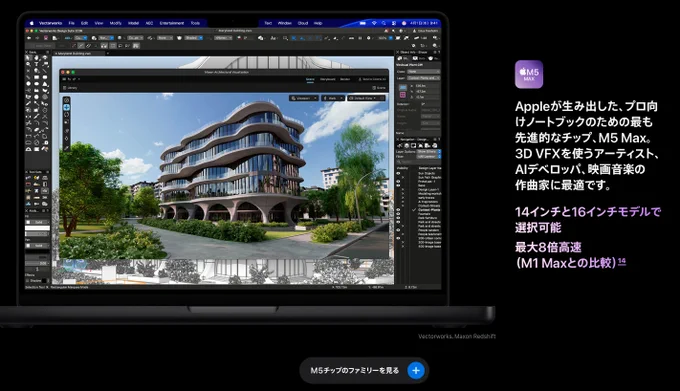Click the Vectorworks, Maxon Redshift caption

coord(457,336)
